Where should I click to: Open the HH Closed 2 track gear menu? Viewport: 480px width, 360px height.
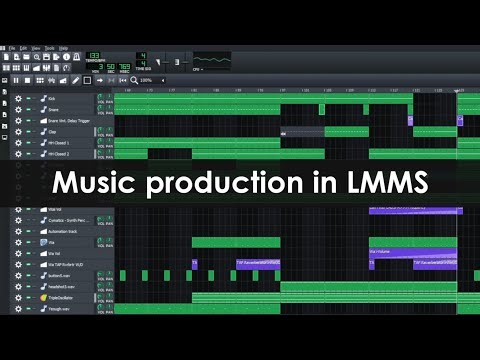(18, 154)
